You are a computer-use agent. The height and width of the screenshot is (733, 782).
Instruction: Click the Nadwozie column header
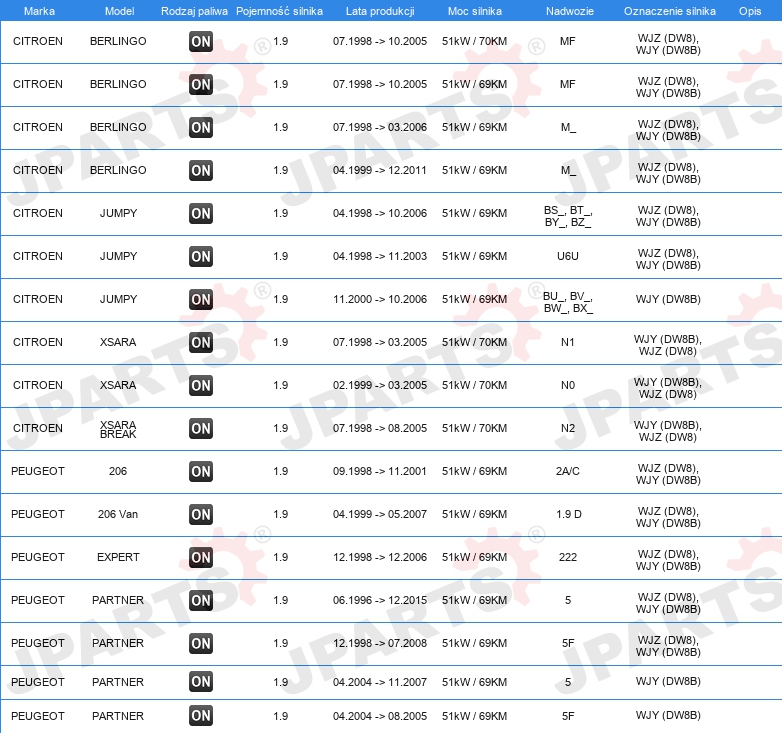570,11
